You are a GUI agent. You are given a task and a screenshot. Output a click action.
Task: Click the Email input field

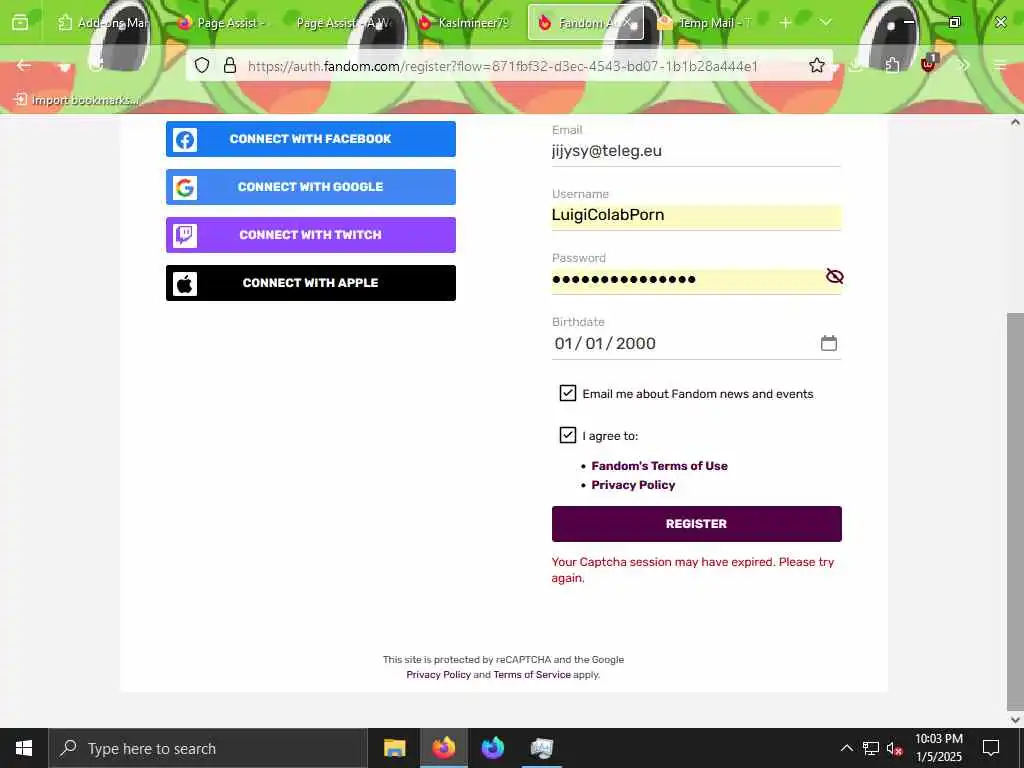pos(696,151)
